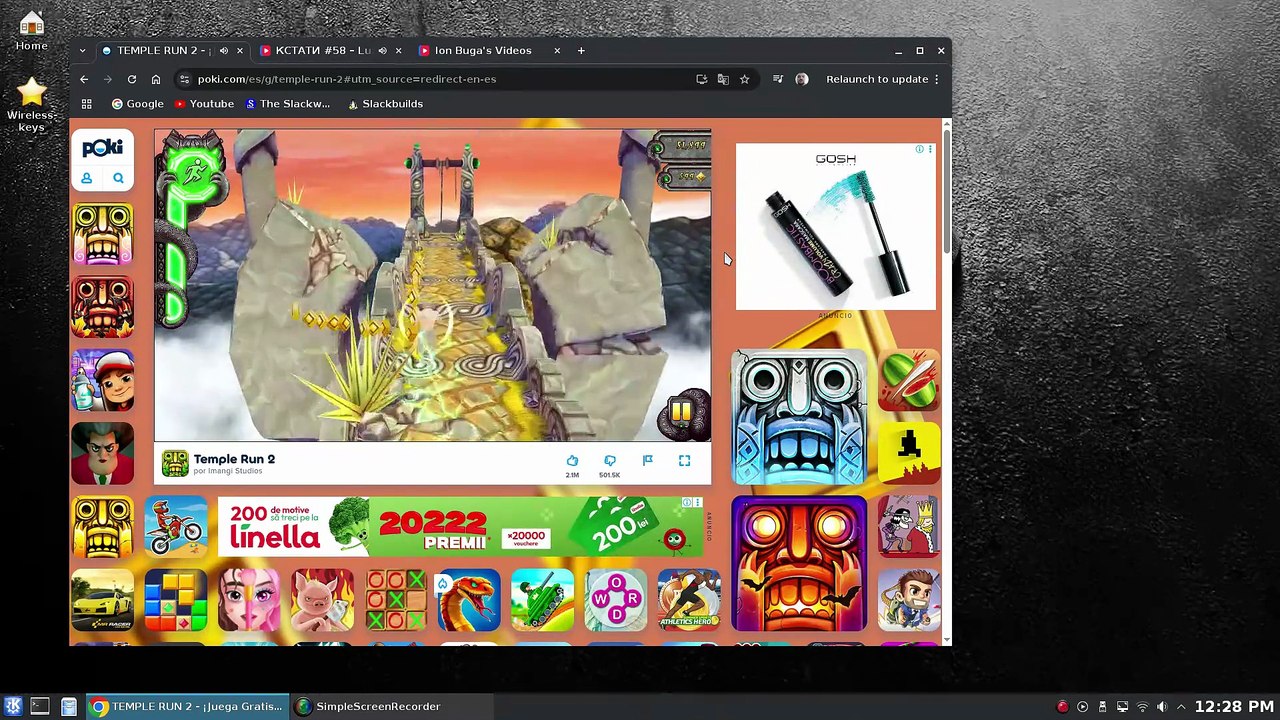Launch the terminal from the taskbar

tap(40, 707)
